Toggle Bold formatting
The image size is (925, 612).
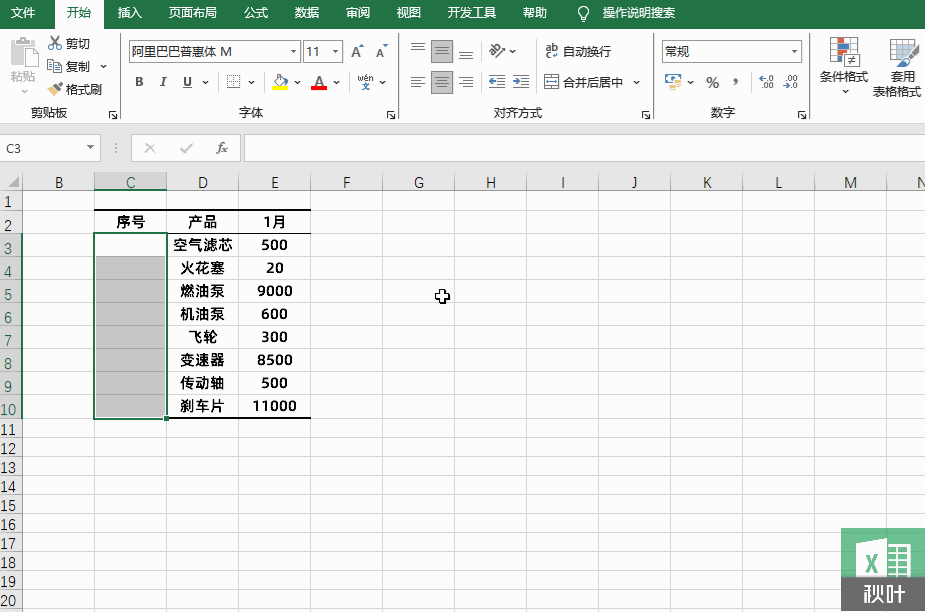139,82
